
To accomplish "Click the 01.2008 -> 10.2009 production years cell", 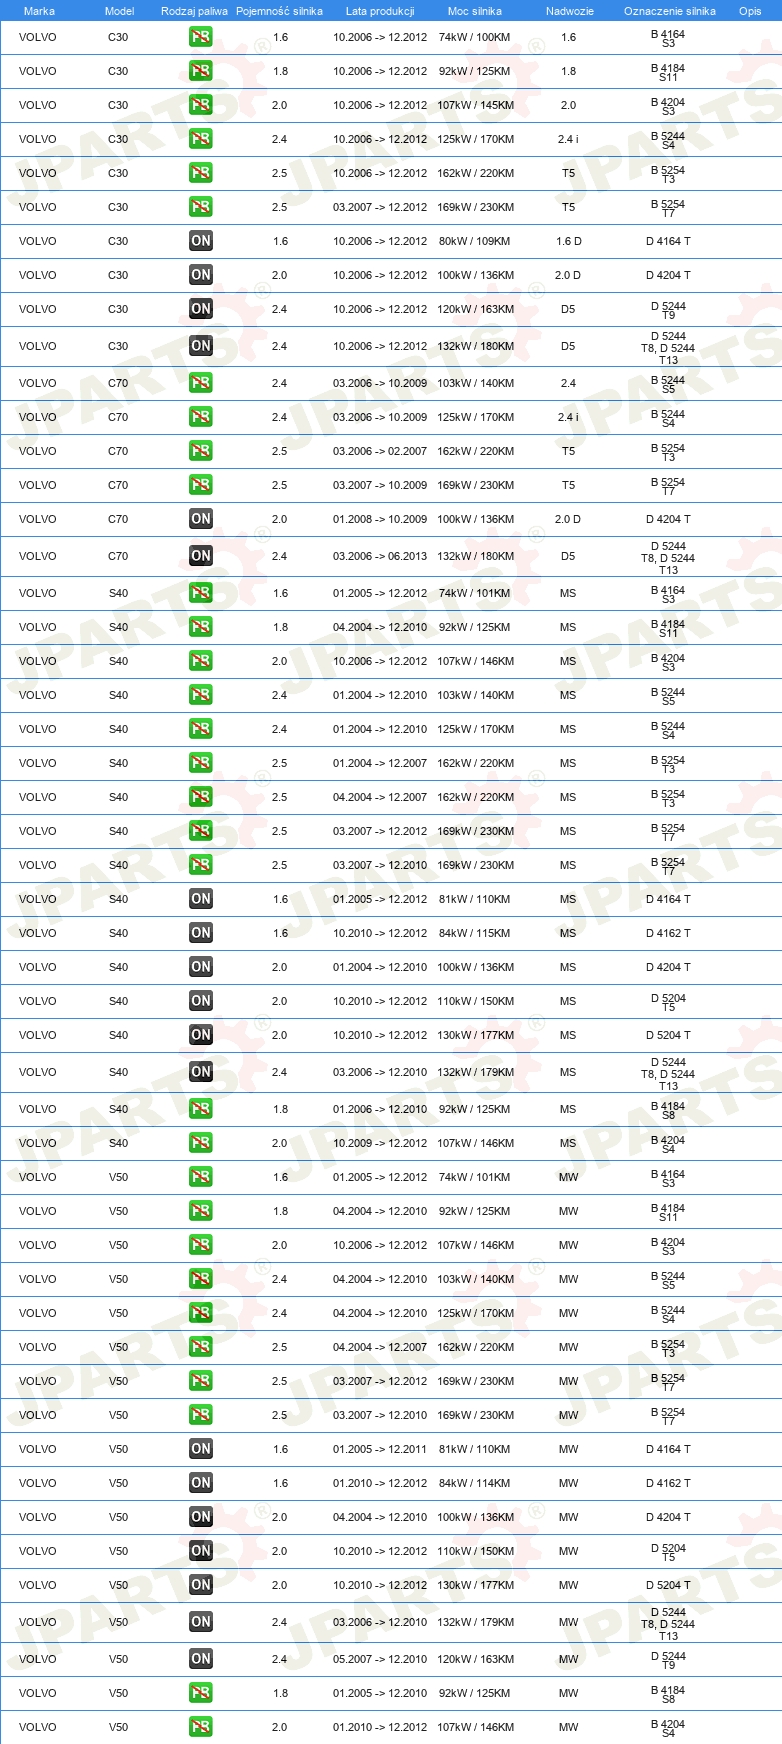I will 380,519.
